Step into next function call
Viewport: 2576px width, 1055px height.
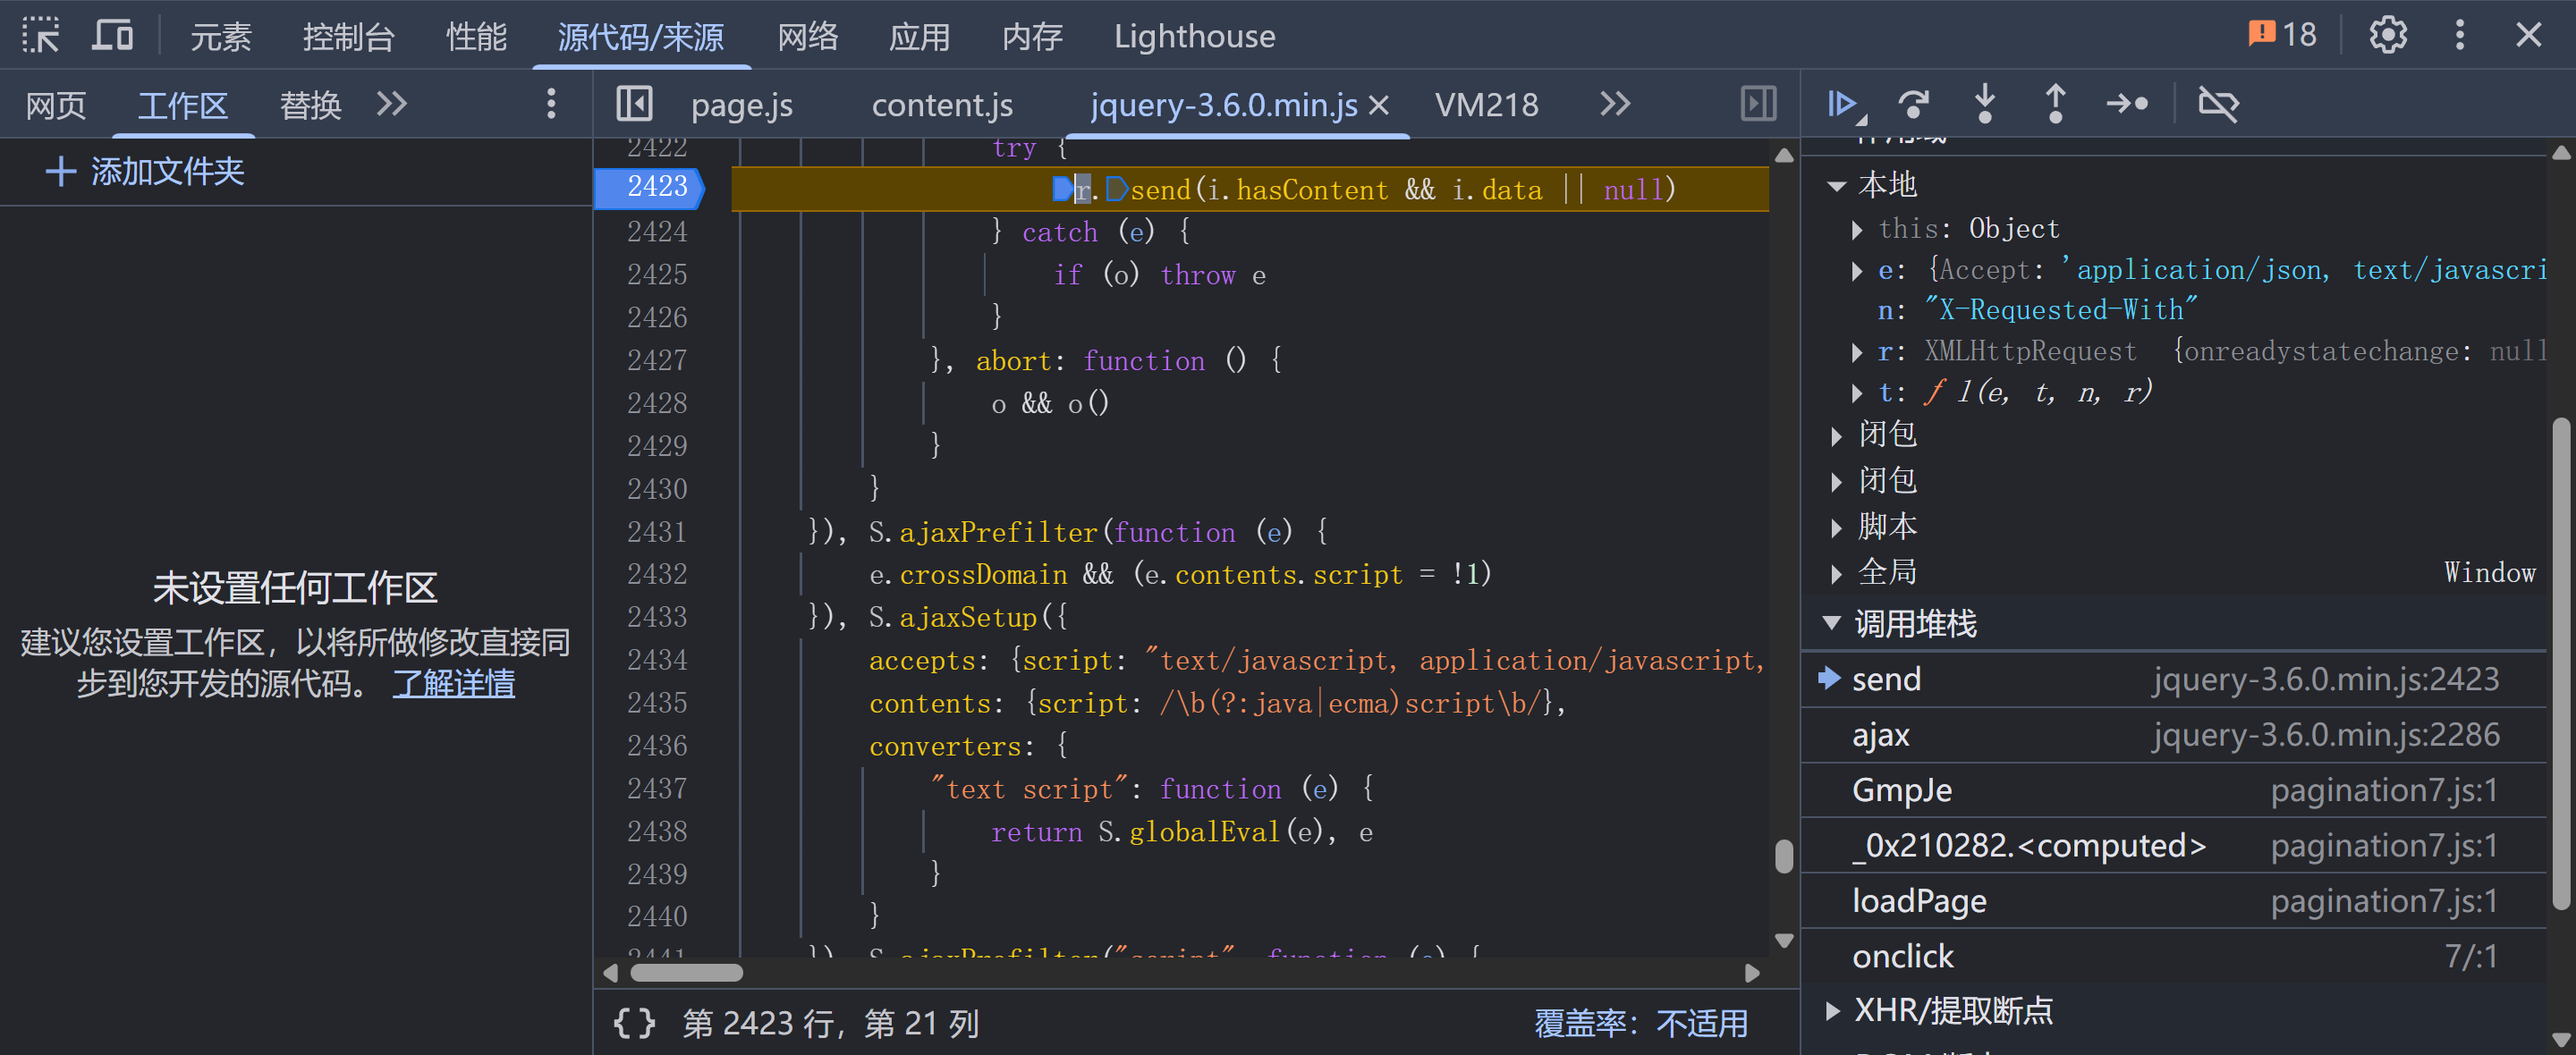pyautogui.click(x=1984, y=104)
